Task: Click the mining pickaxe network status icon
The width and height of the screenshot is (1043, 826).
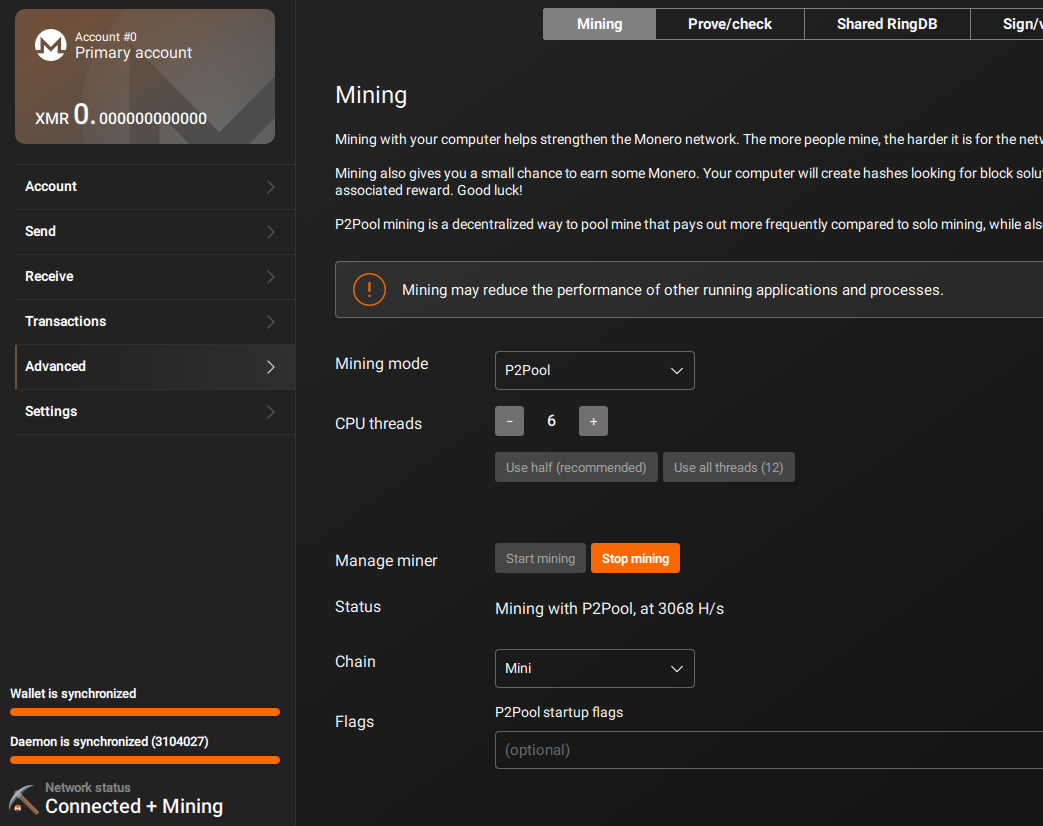Action: click(24, 799)
